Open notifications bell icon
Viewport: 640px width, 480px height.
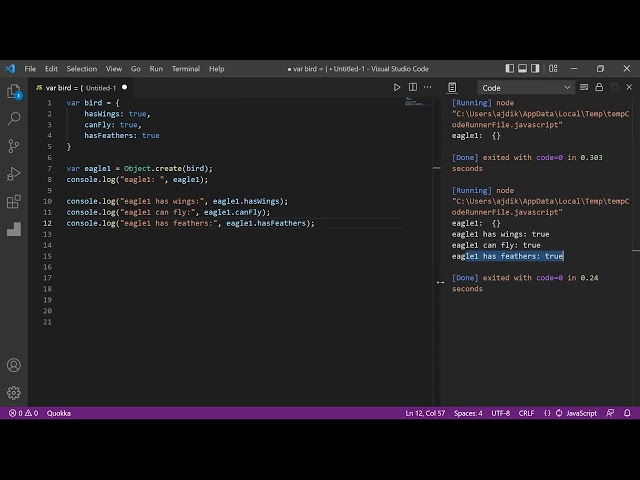tap(627, 413)
